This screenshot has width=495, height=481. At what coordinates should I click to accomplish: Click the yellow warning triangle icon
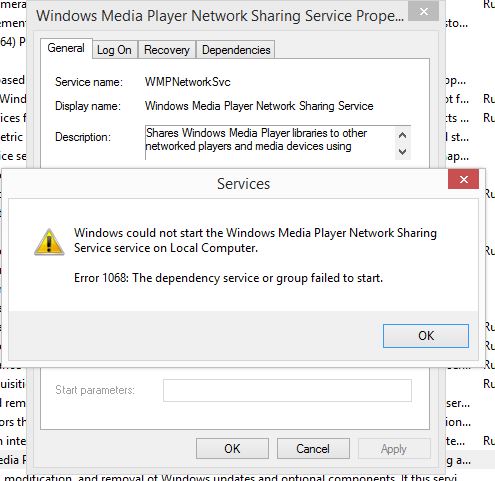[x=49, y=242]
